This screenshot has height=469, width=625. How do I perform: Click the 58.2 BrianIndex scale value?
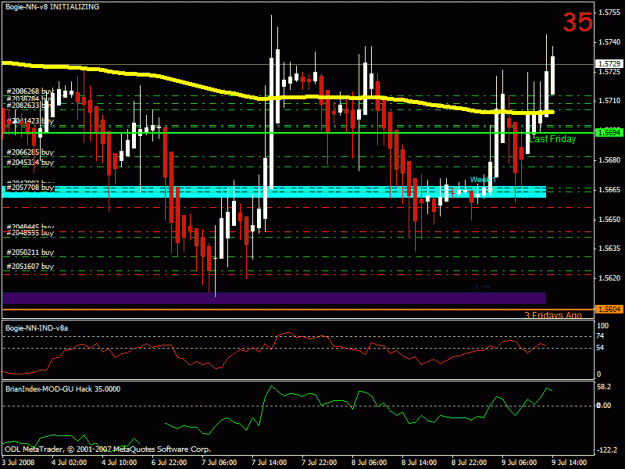[x=603, y=387]
